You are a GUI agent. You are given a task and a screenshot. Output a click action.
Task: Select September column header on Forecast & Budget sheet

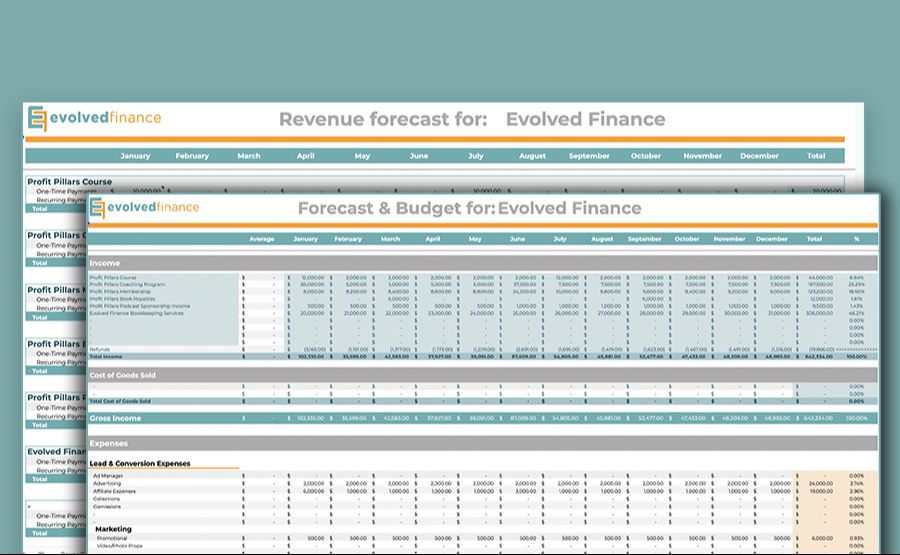point(645,239)
